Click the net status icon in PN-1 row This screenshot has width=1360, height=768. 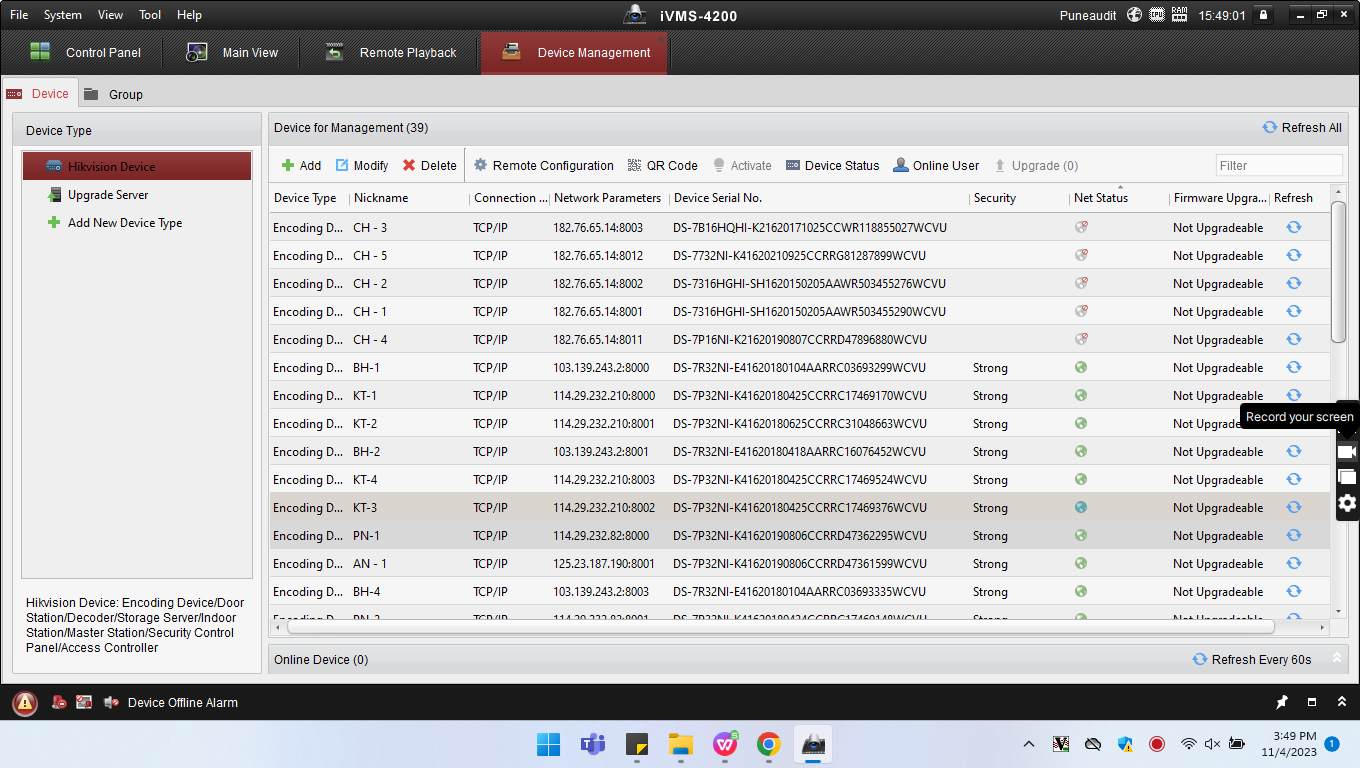click(1081, 535)
